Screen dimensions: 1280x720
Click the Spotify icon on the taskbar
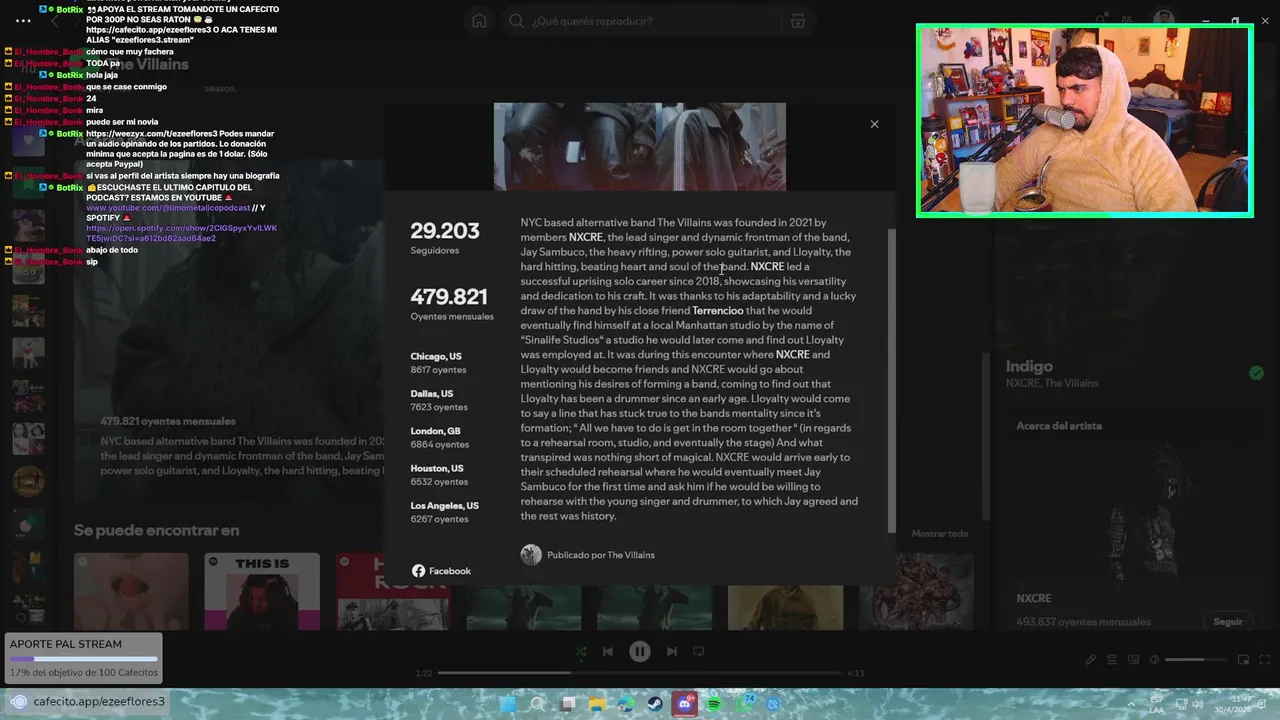tap(714, 705)
